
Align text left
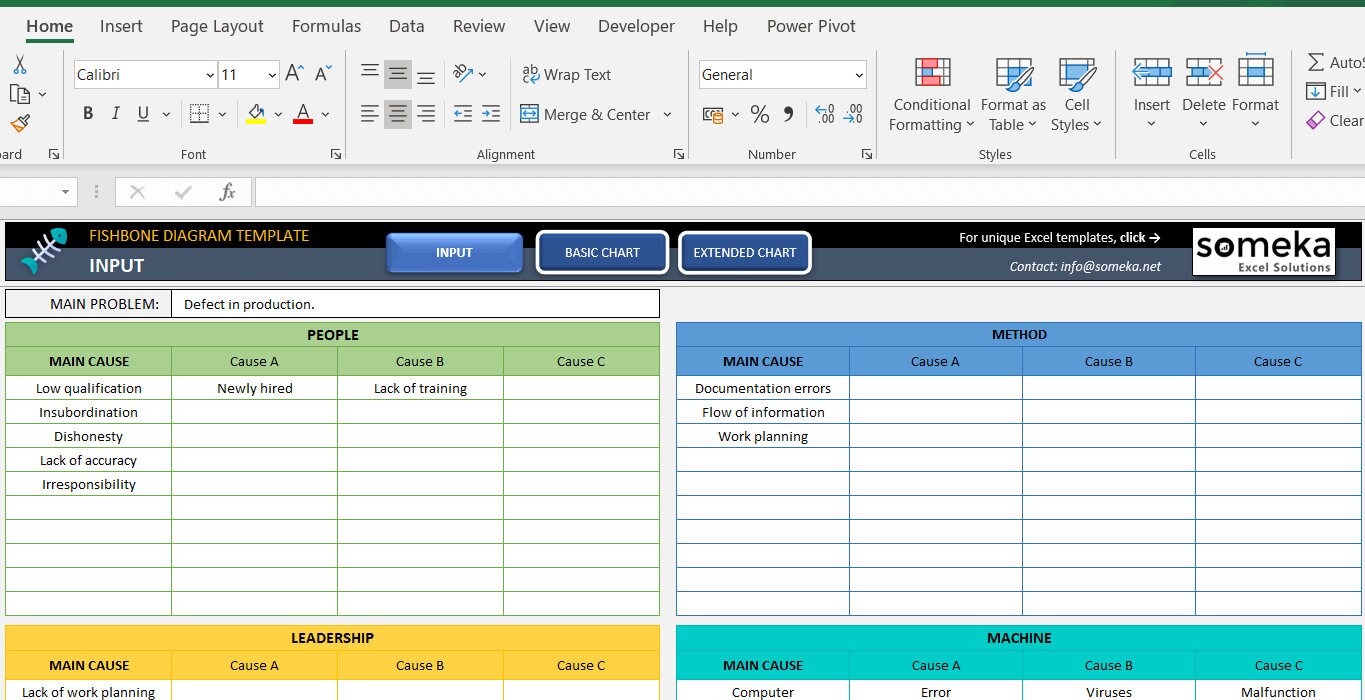[370, 114]
